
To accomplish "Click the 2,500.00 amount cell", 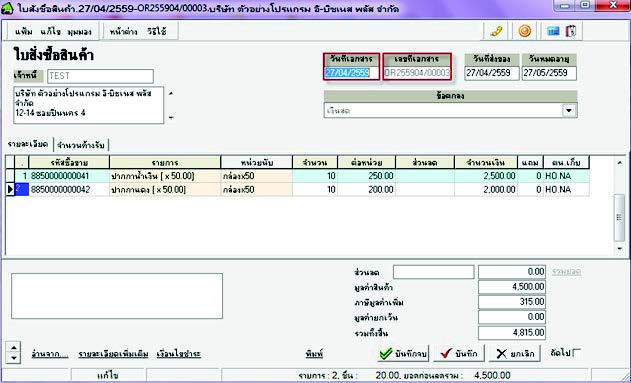I will pos(486,176).
